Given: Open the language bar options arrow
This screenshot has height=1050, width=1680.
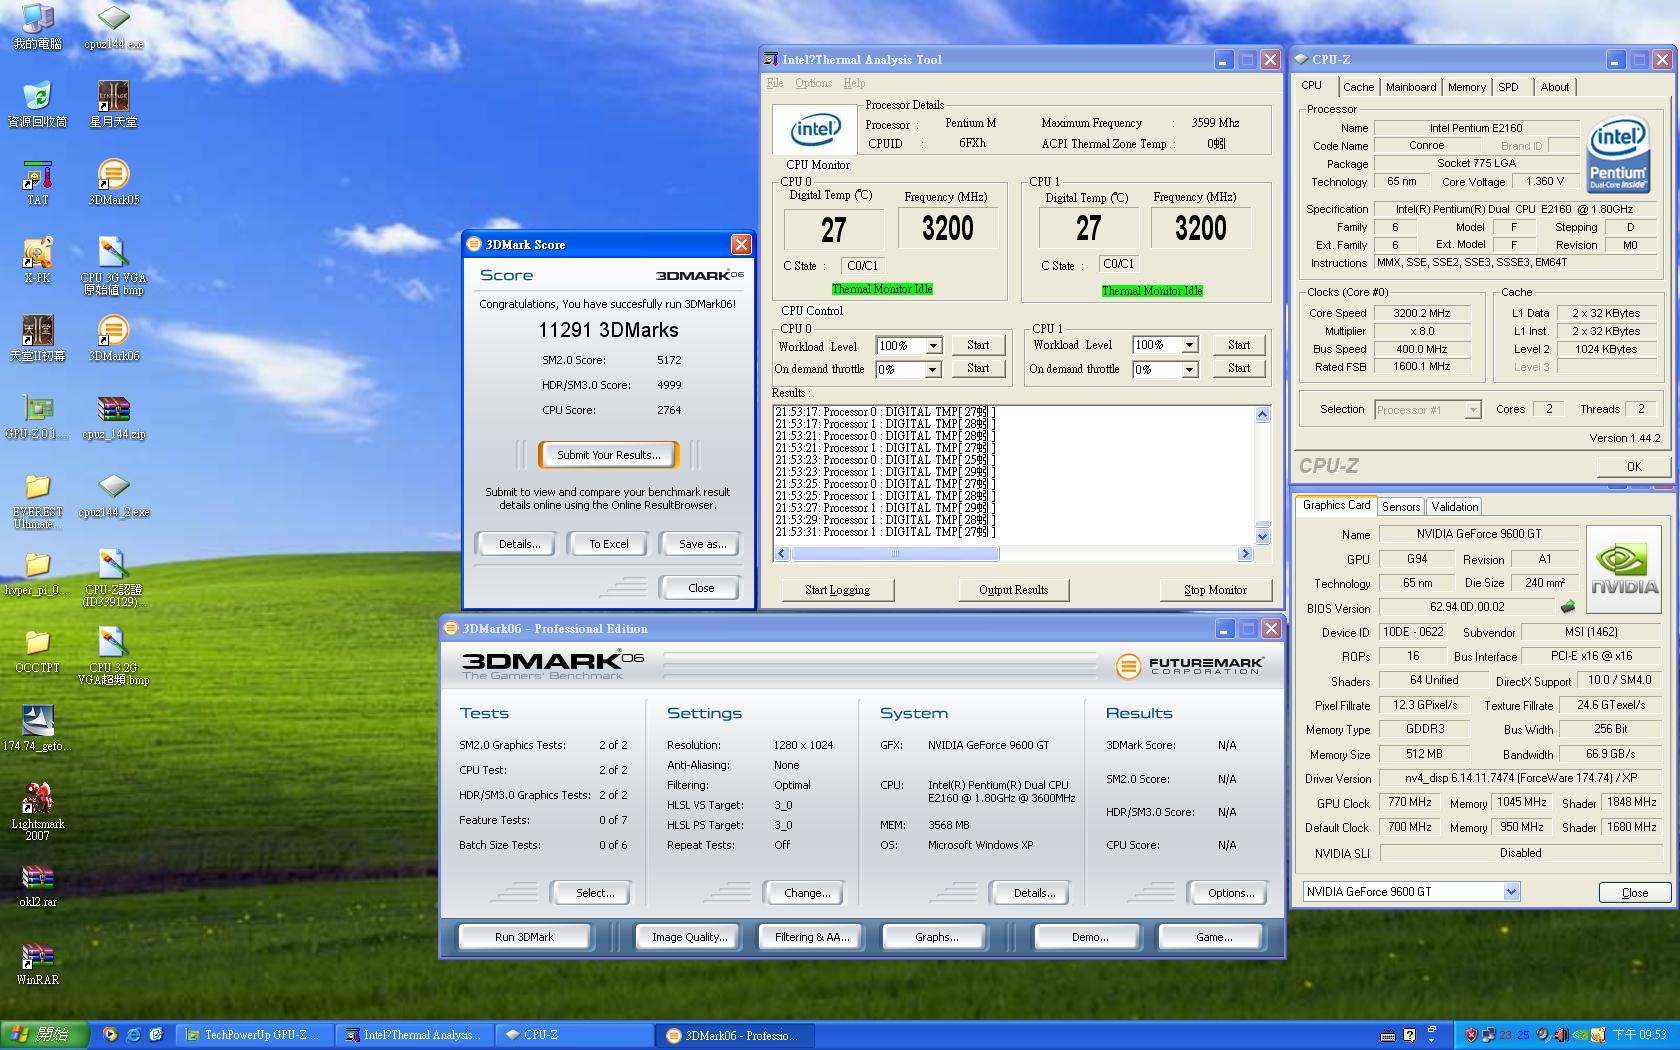Looking at the screenshot, I should pos(1431,1039).
